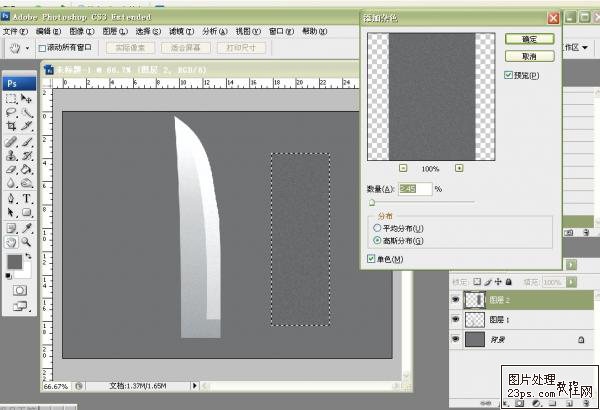The image size is (600, 410).
Task: Select 平均分布 uniform distribution radio
Action: tap(377, 228)
